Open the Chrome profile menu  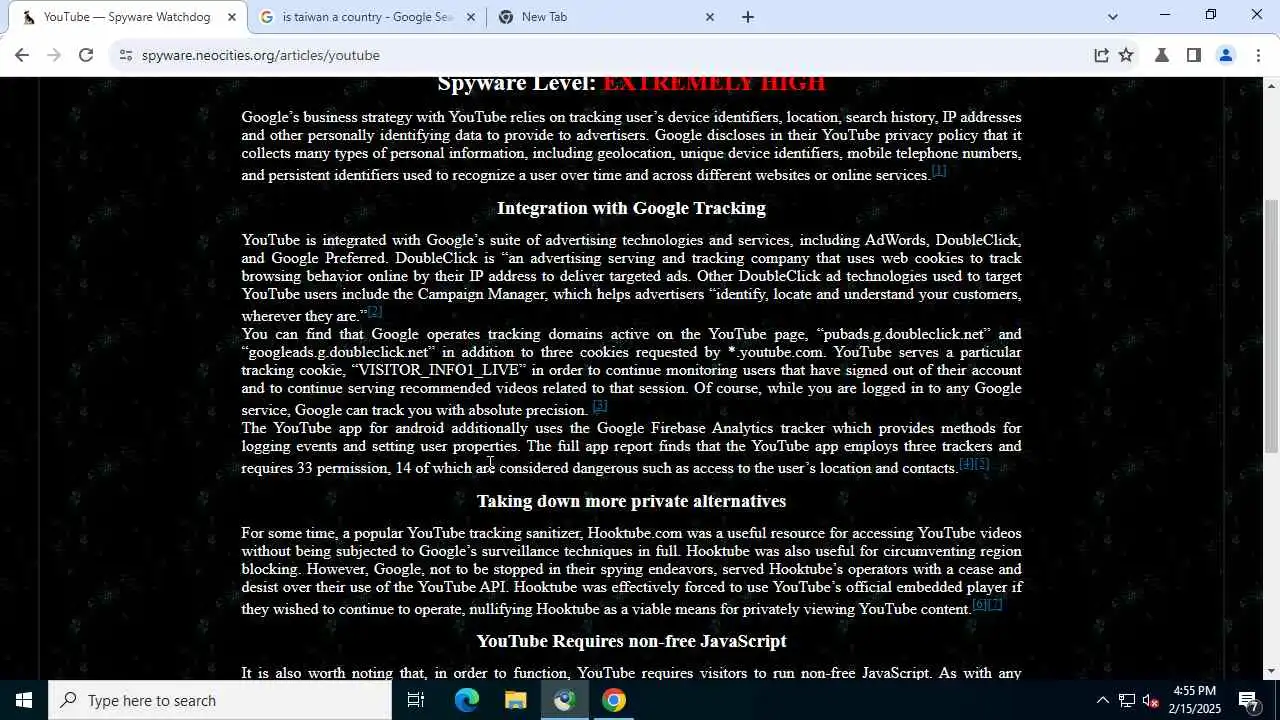point(1226,55)
